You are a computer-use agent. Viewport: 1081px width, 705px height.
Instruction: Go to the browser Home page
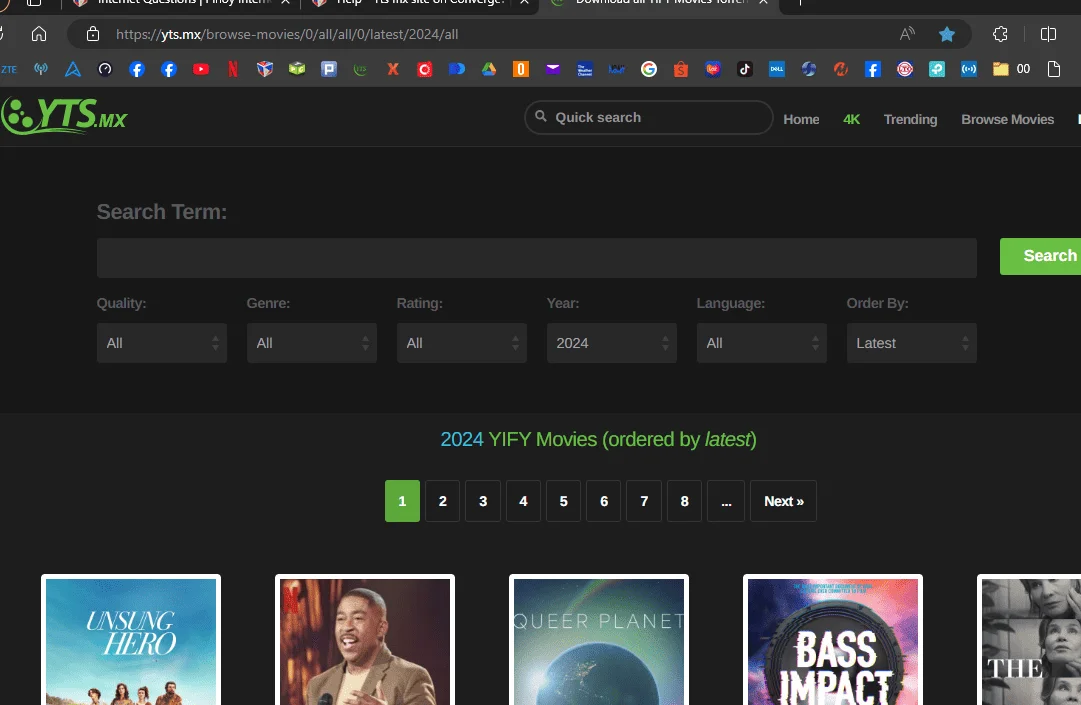click(x=39, y=34)
